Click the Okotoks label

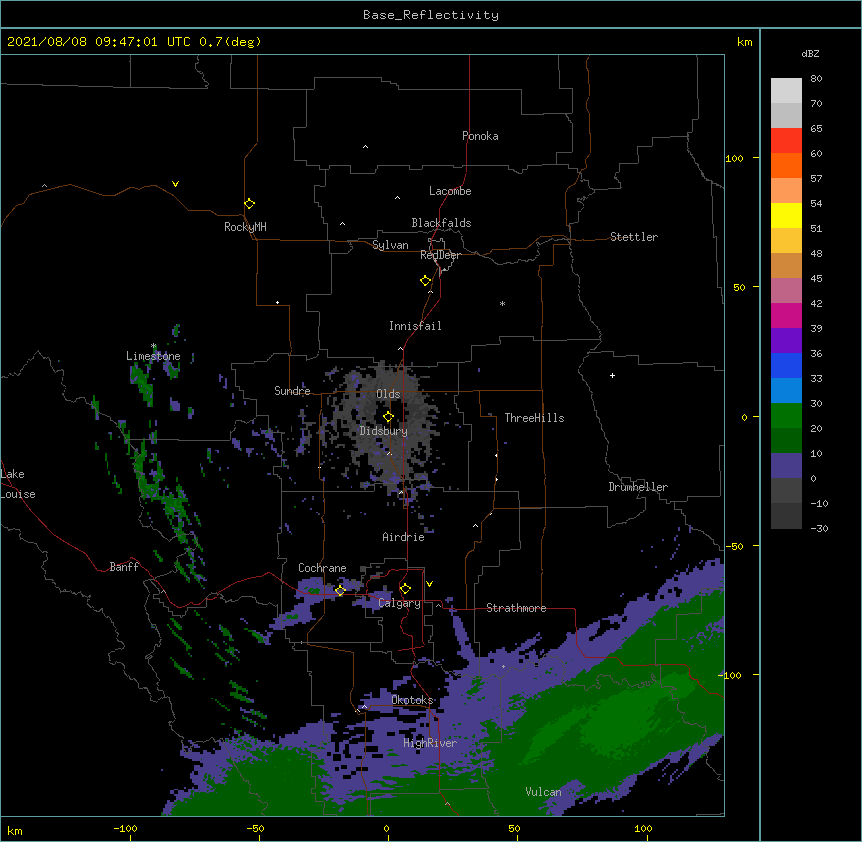point(412,700)
